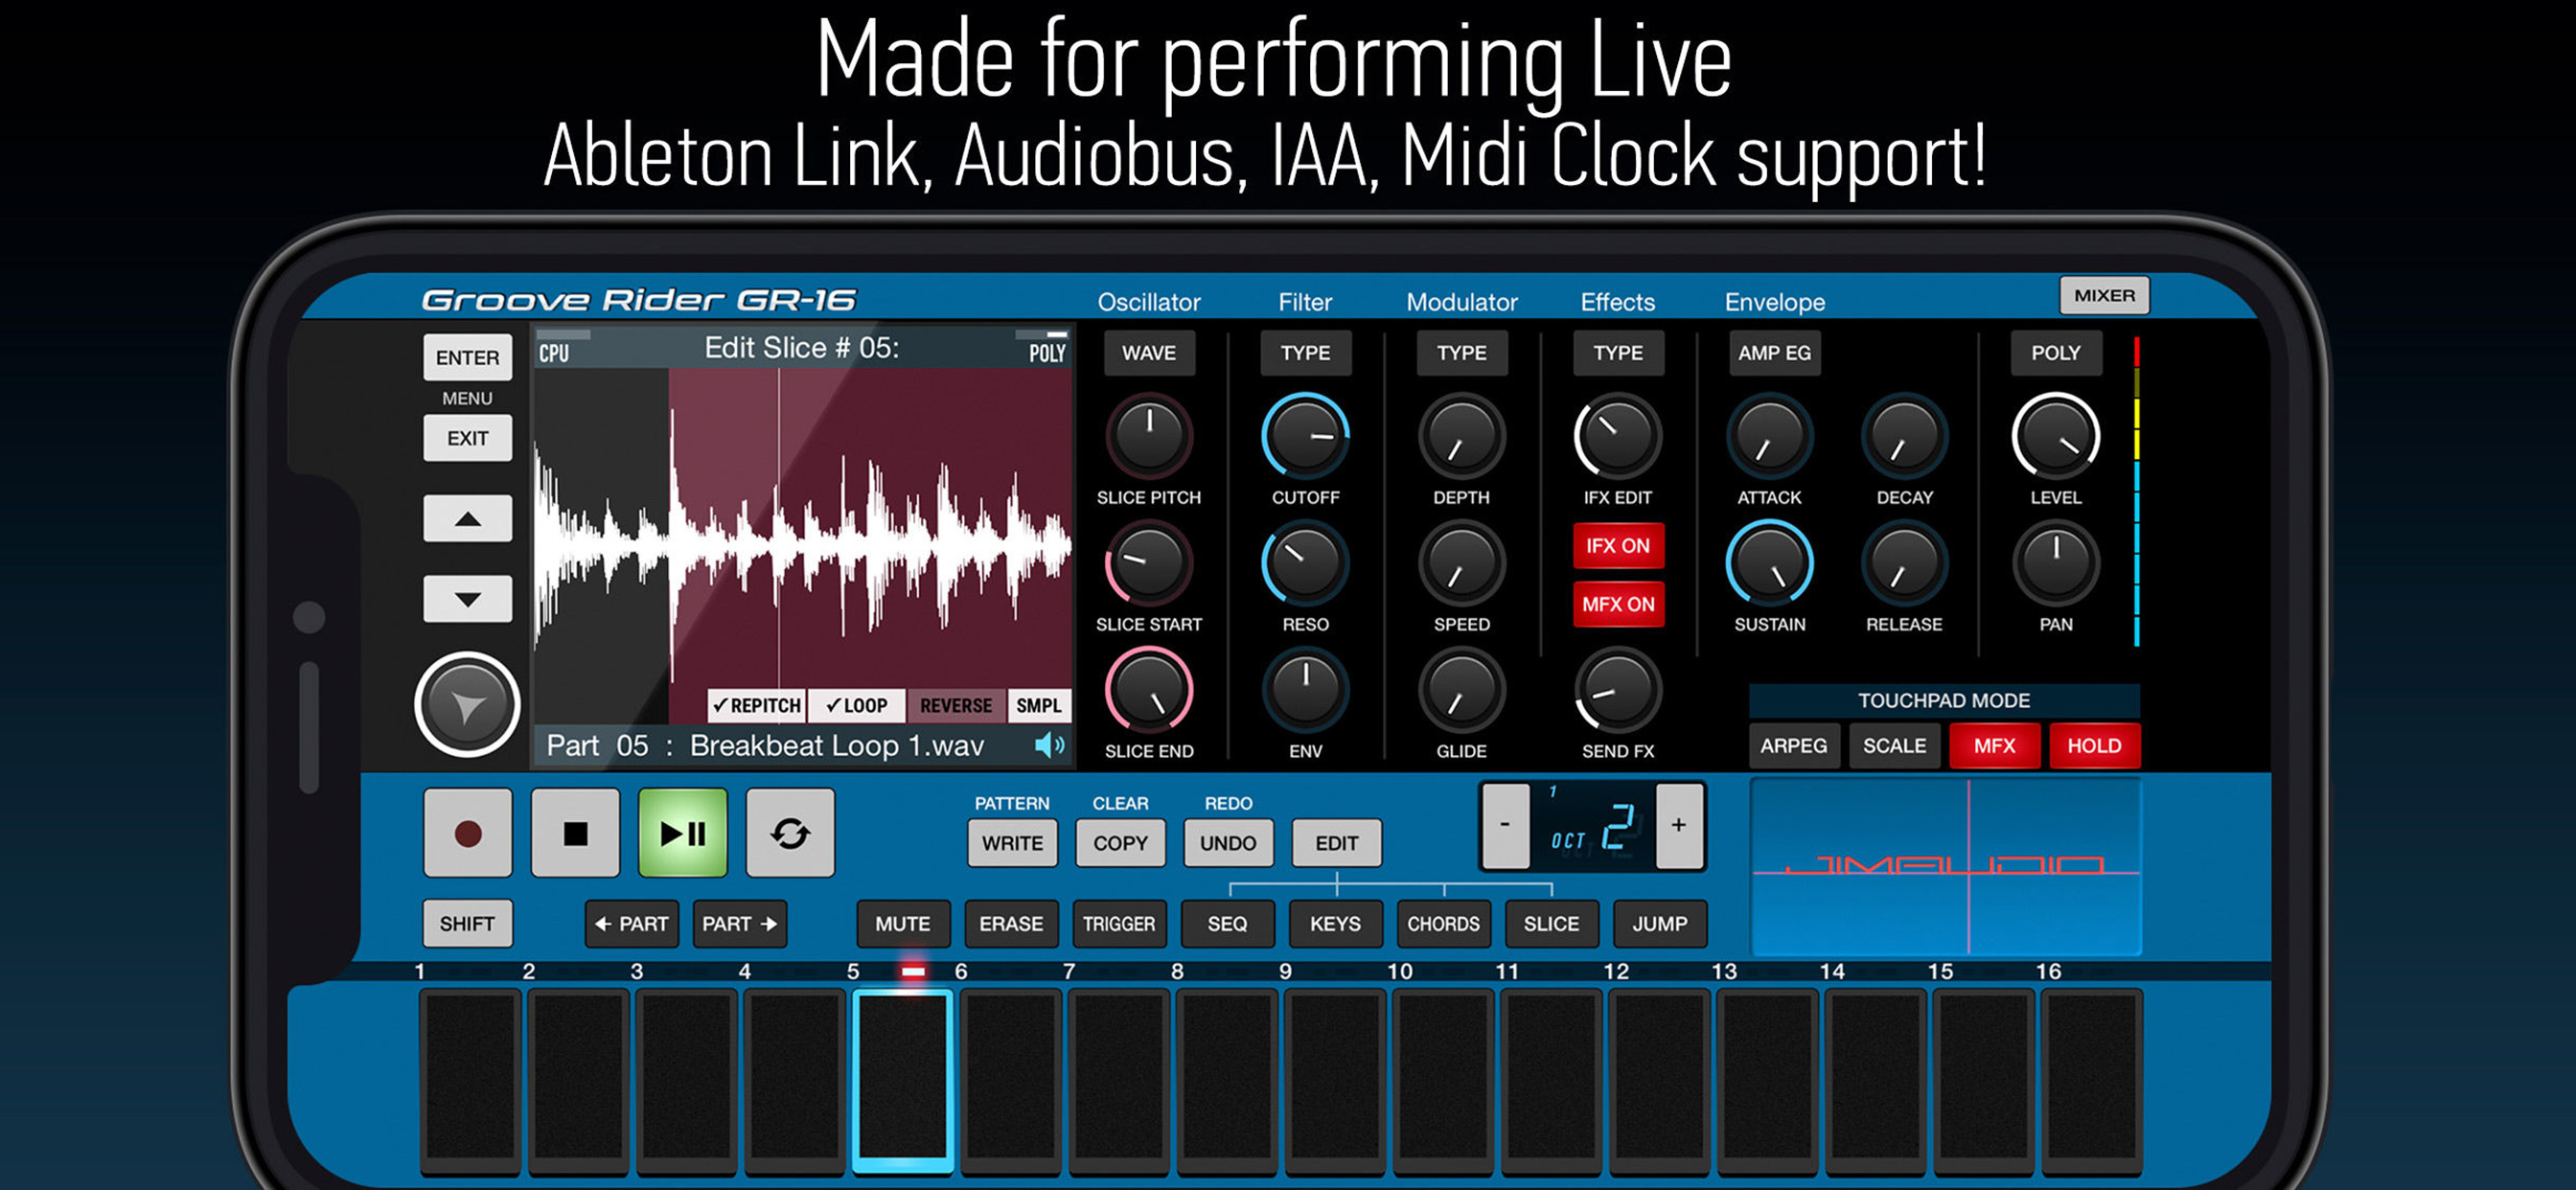The height and width of the screenshot is (1190, 2576).
Task: Click the SHIFT button
Action: point(467,923)
